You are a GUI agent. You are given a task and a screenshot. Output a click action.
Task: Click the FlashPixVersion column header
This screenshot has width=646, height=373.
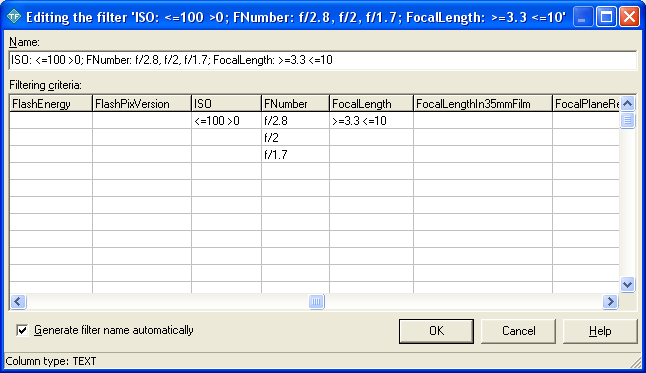click(142, 104)
